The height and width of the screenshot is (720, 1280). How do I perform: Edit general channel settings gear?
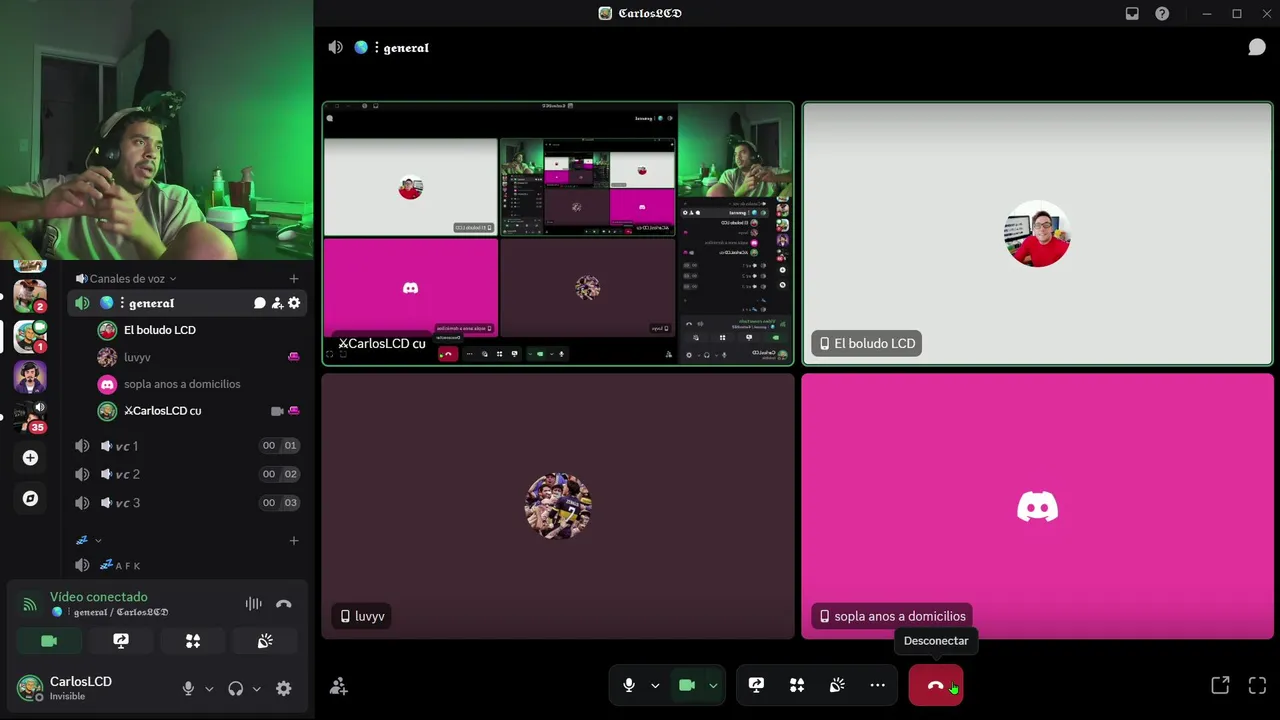294,303
